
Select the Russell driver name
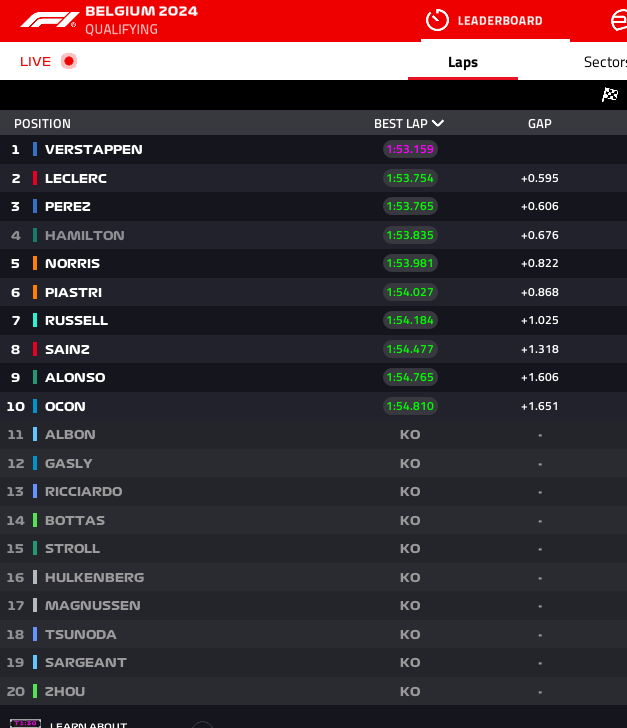tap(76, 320)
